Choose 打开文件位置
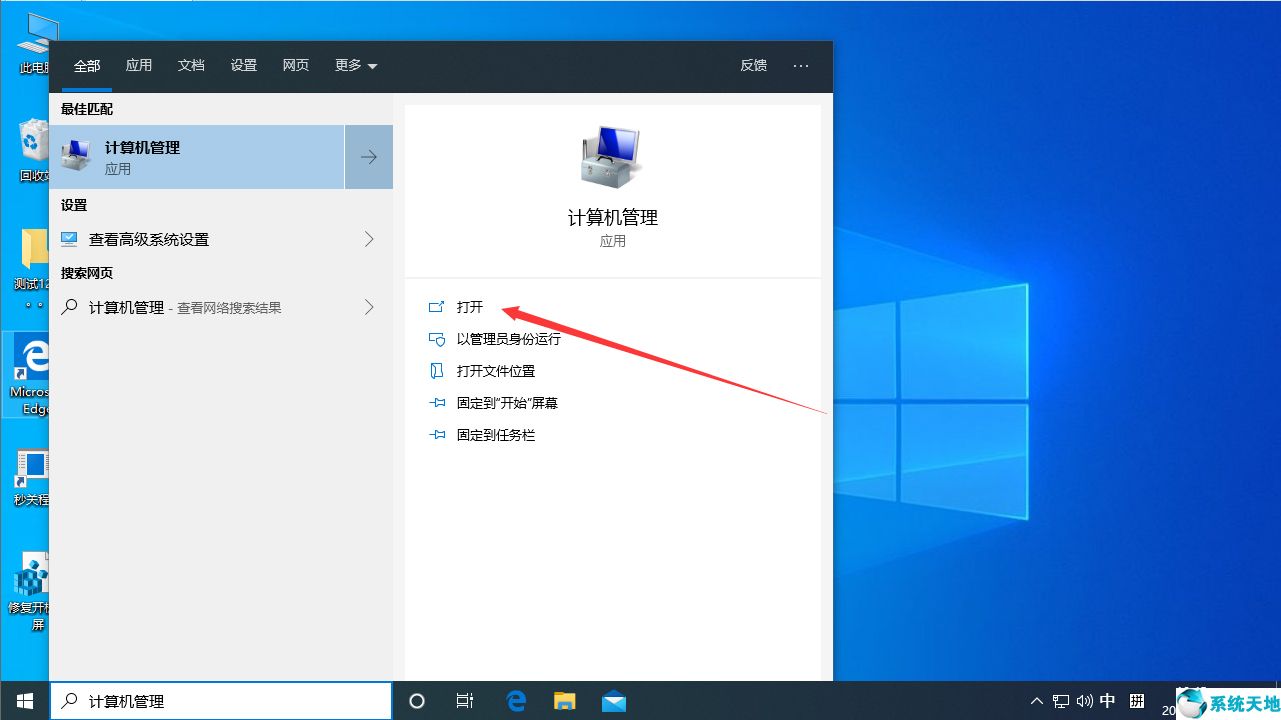 (496, 371)
